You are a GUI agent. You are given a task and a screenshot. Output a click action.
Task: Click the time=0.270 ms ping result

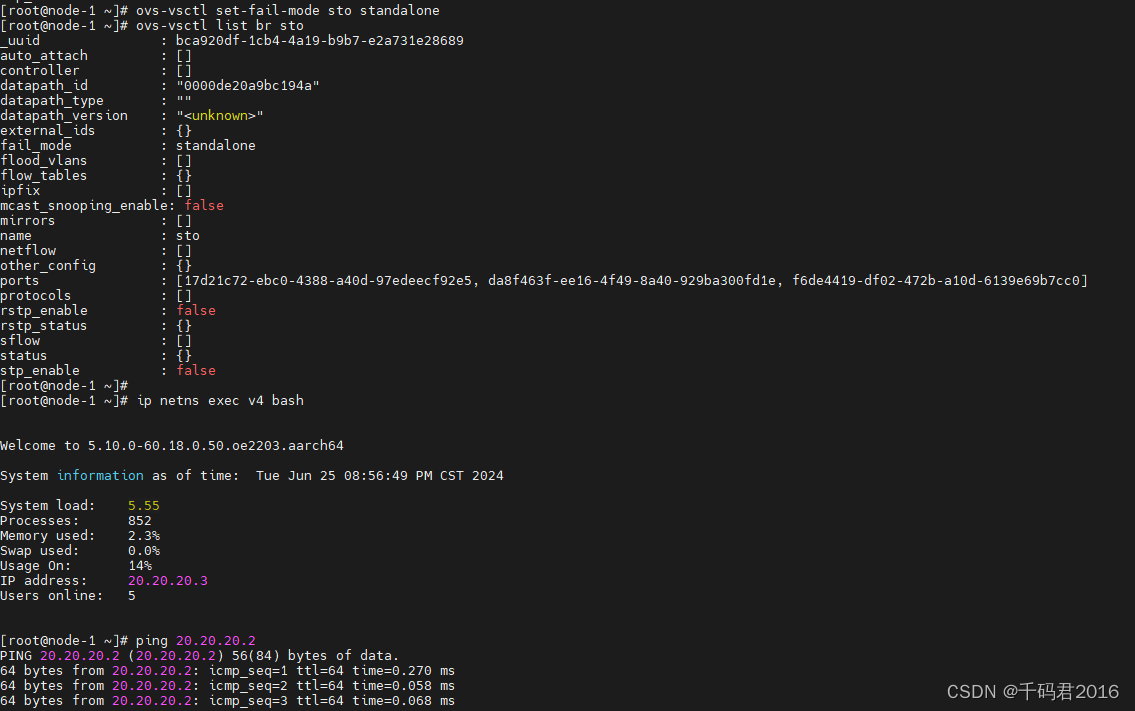(x=404, y=671)
